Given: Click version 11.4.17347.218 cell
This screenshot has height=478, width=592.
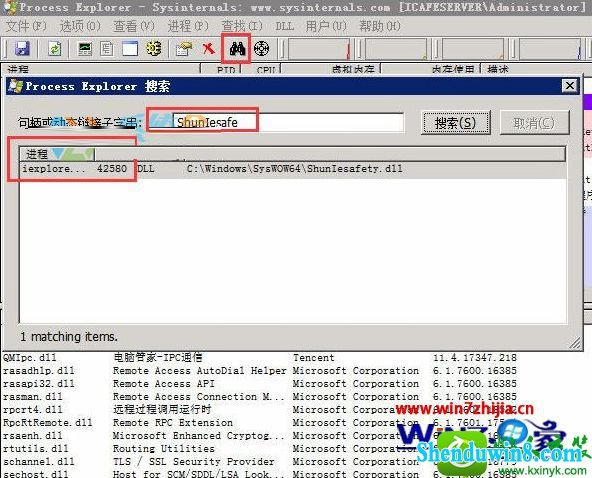Looking at the screenshot, I should [x=475, y=358].
